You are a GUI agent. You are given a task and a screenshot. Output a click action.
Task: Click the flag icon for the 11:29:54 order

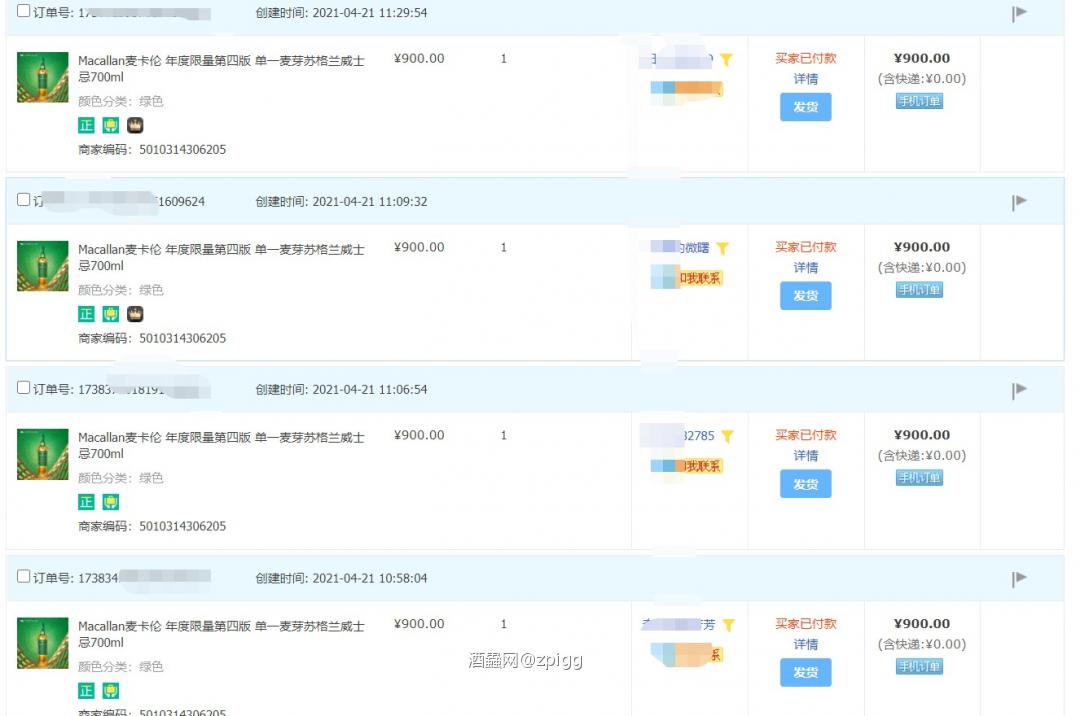tap(1019, 13)
